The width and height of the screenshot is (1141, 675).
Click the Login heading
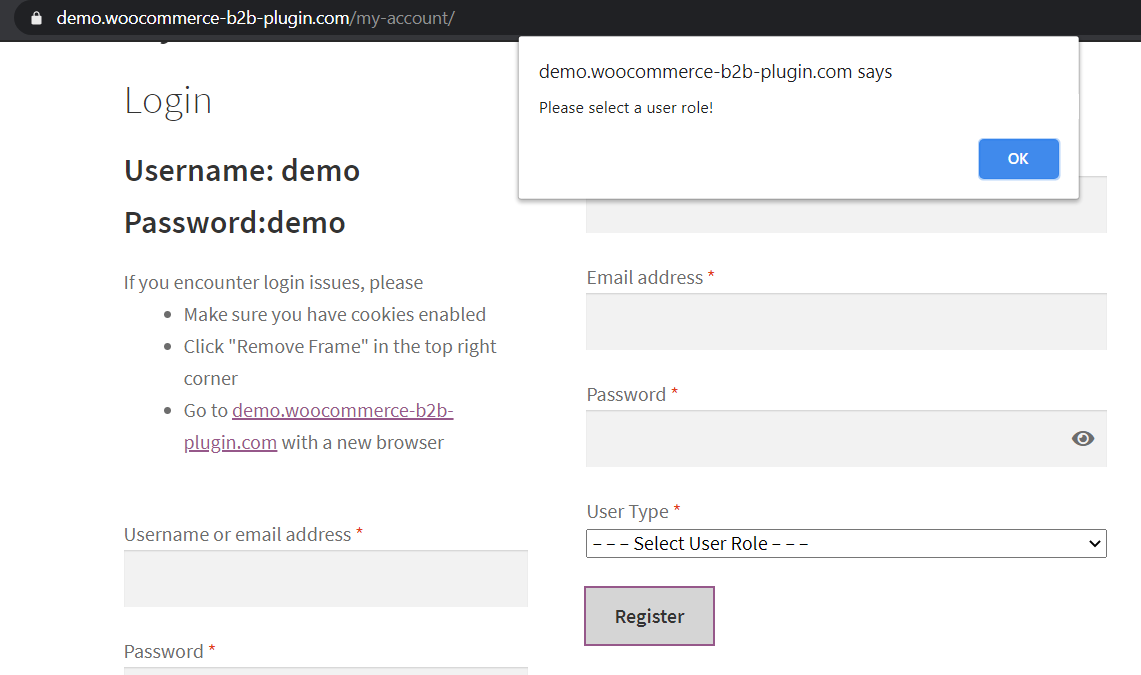tap(168, 101)
